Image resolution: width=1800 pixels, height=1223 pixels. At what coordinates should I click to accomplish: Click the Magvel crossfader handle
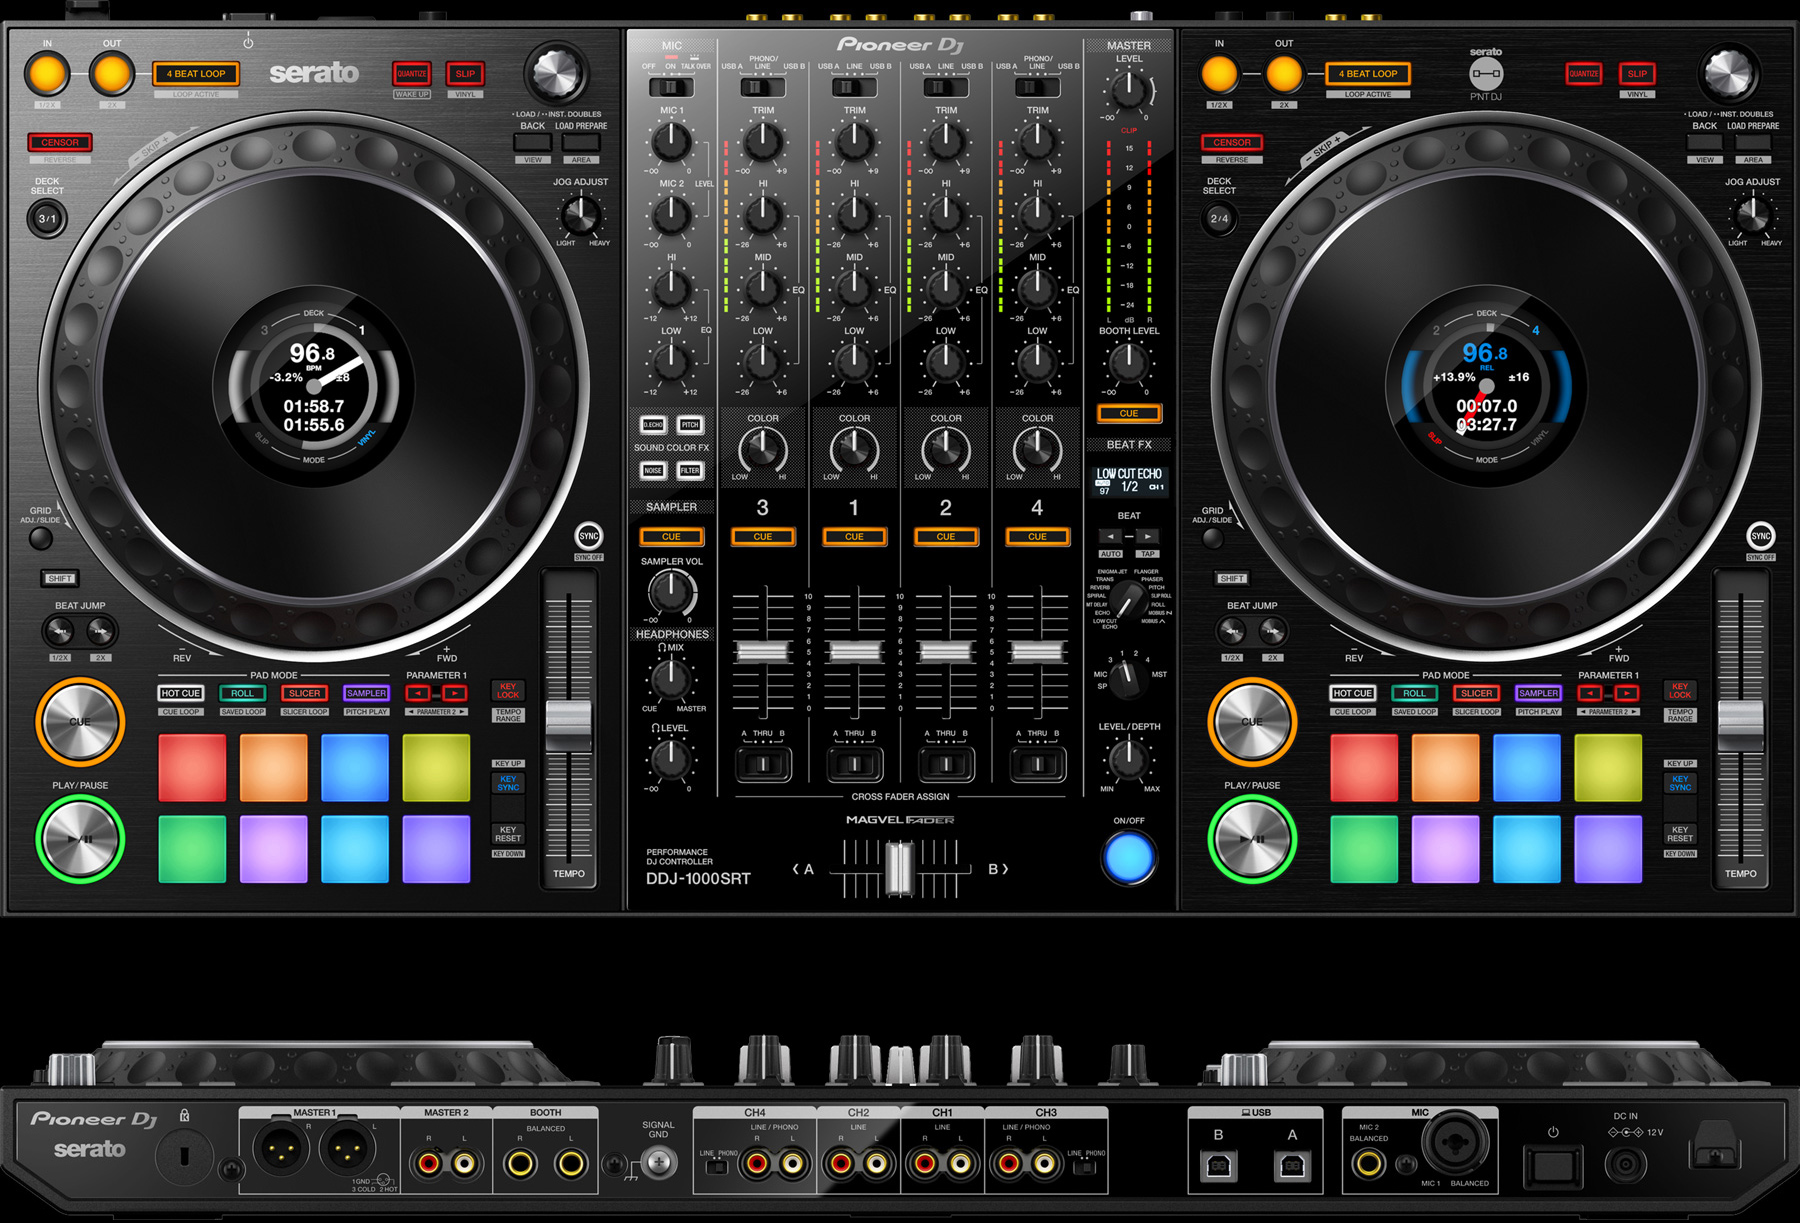point(899,868)
